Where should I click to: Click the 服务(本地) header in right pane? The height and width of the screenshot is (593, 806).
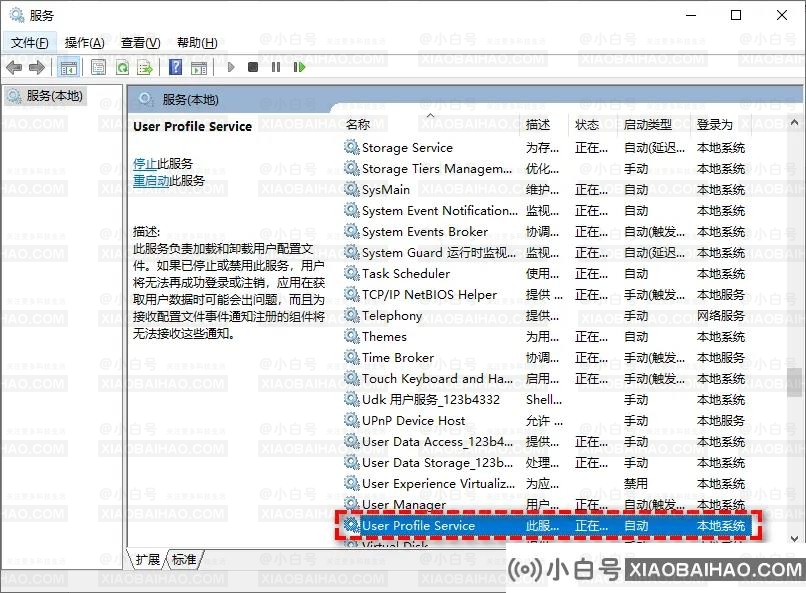[x=190, y=100]
